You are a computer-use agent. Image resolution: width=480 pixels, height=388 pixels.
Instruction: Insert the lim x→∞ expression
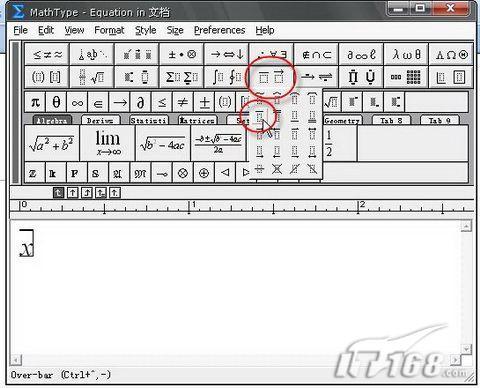point(107,143)
